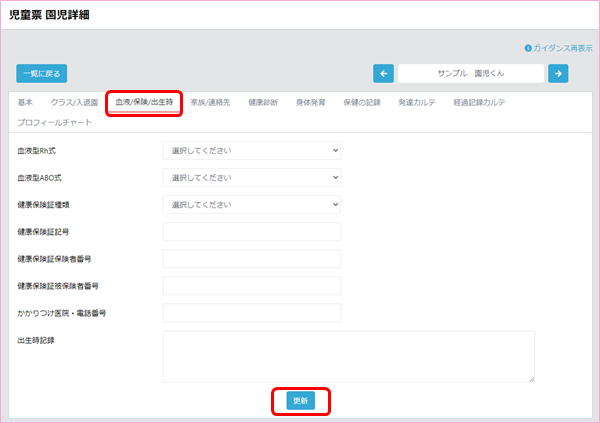Click the next child right arrow button
This screenshot has width=600, height=423.
[558, 73]
